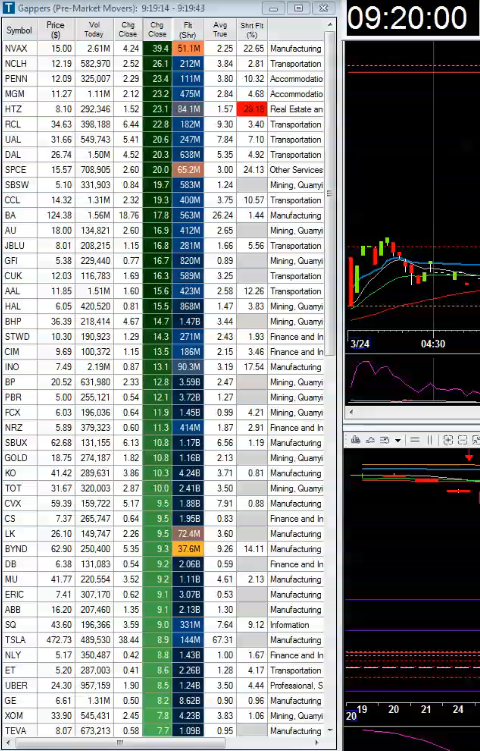This screenshot has height=751, width=480.
Task: Select DAL symbol row
Action: (163, 155)
